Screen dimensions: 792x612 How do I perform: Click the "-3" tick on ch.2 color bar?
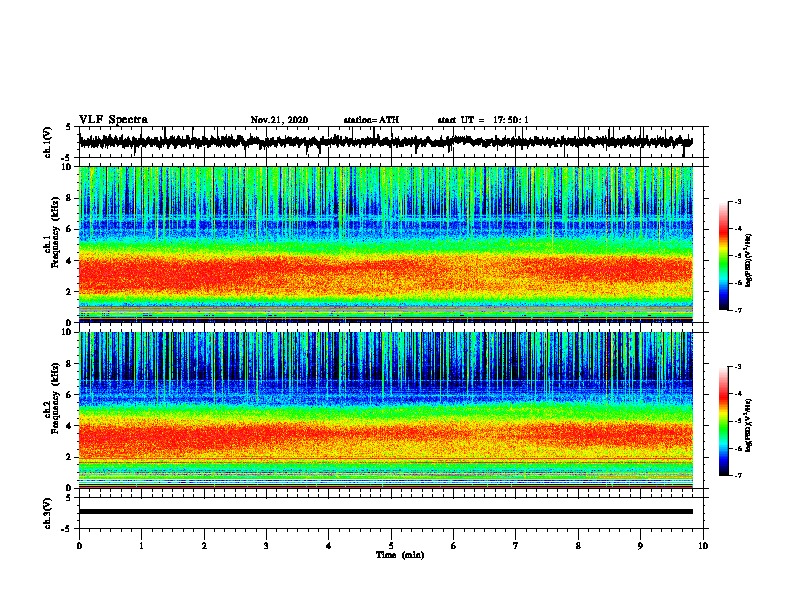click(737, 367)
